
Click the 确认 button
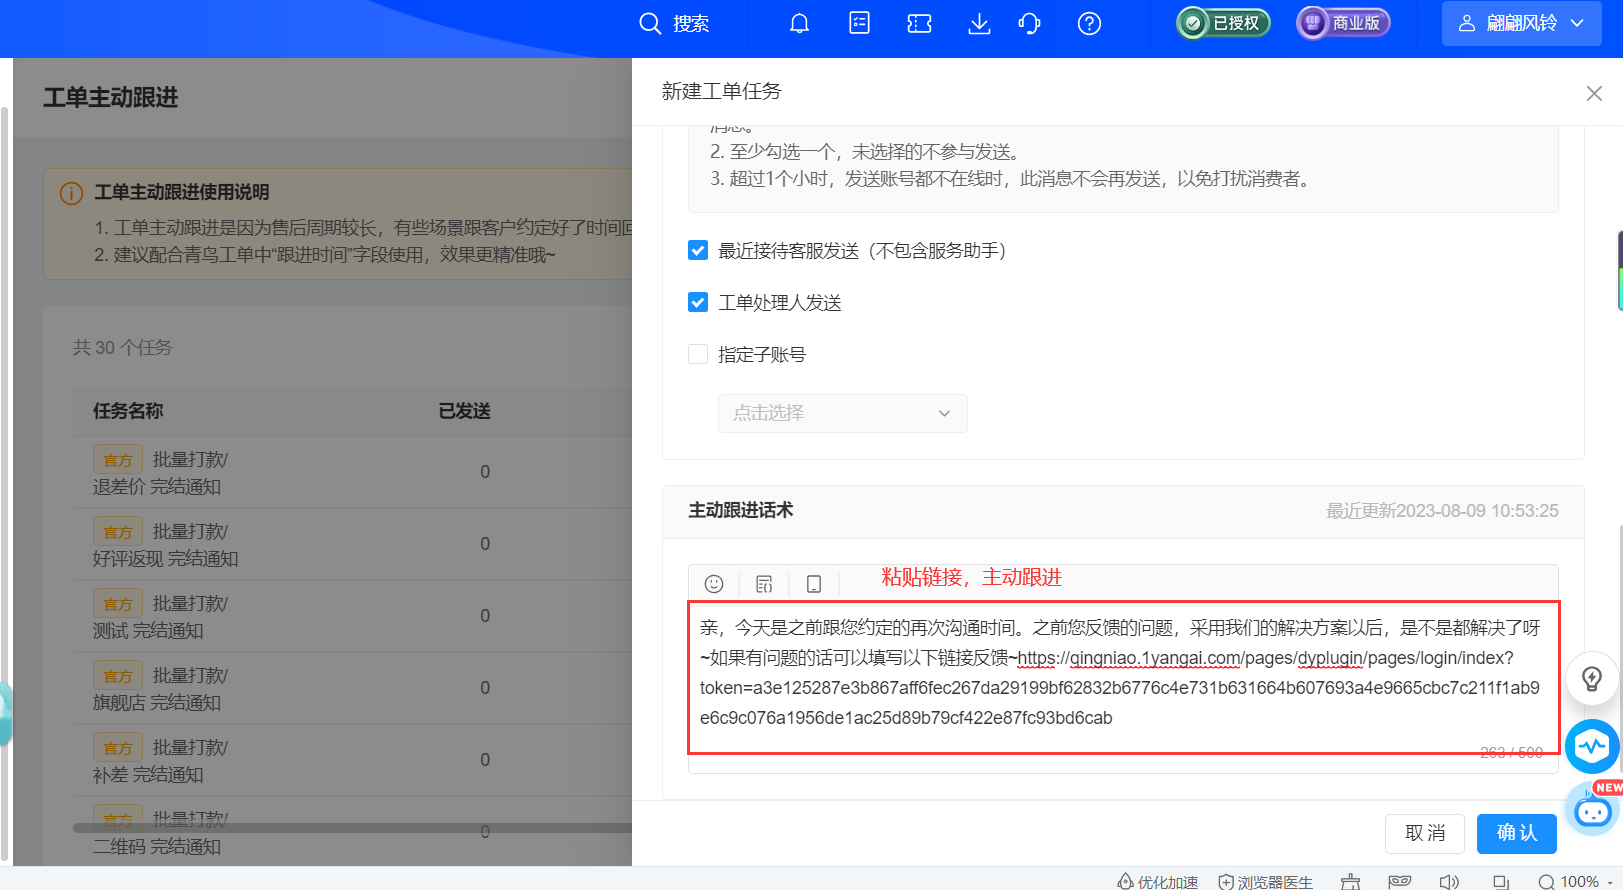[1516, 833]
